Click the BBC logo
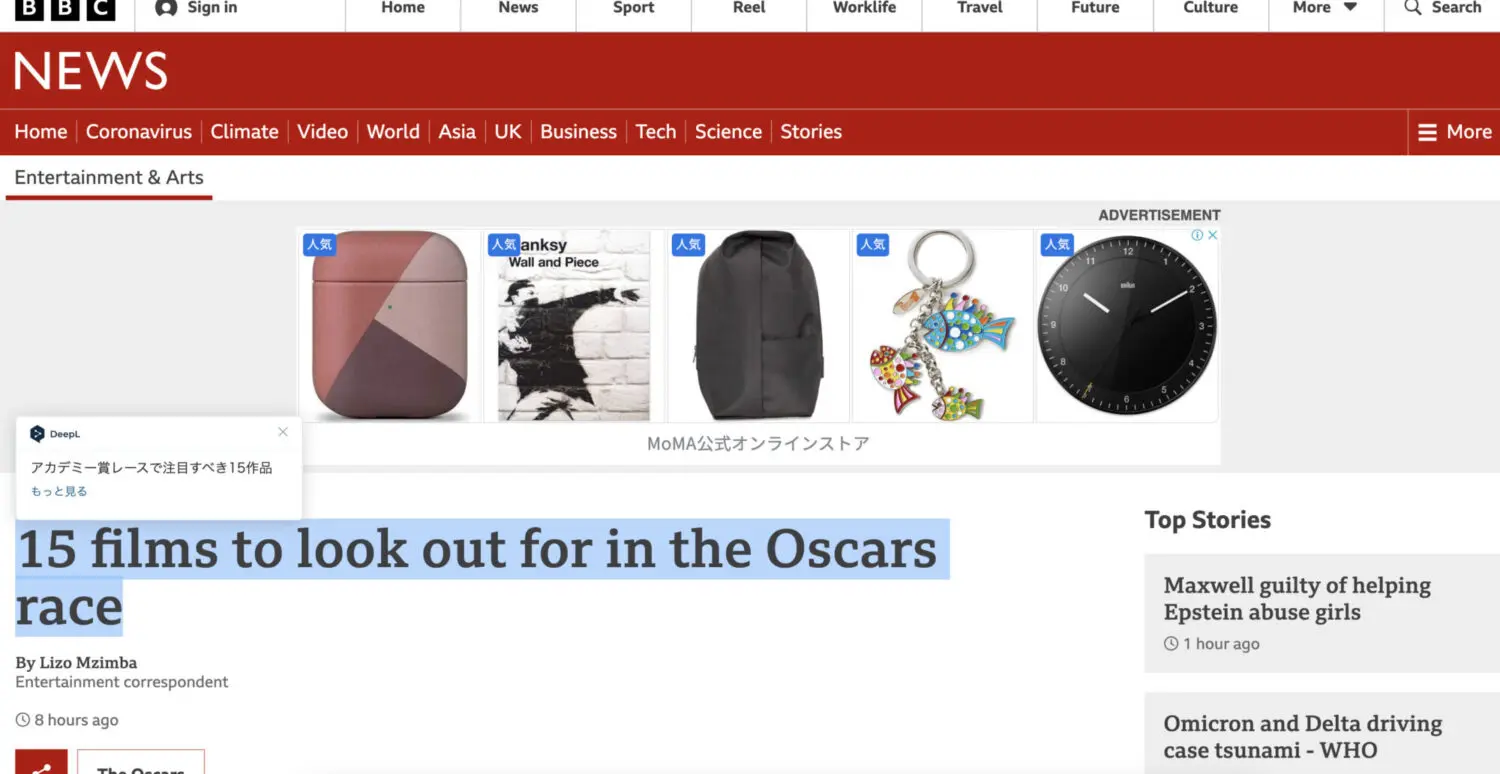1500x774 pixels. [65, 8]
